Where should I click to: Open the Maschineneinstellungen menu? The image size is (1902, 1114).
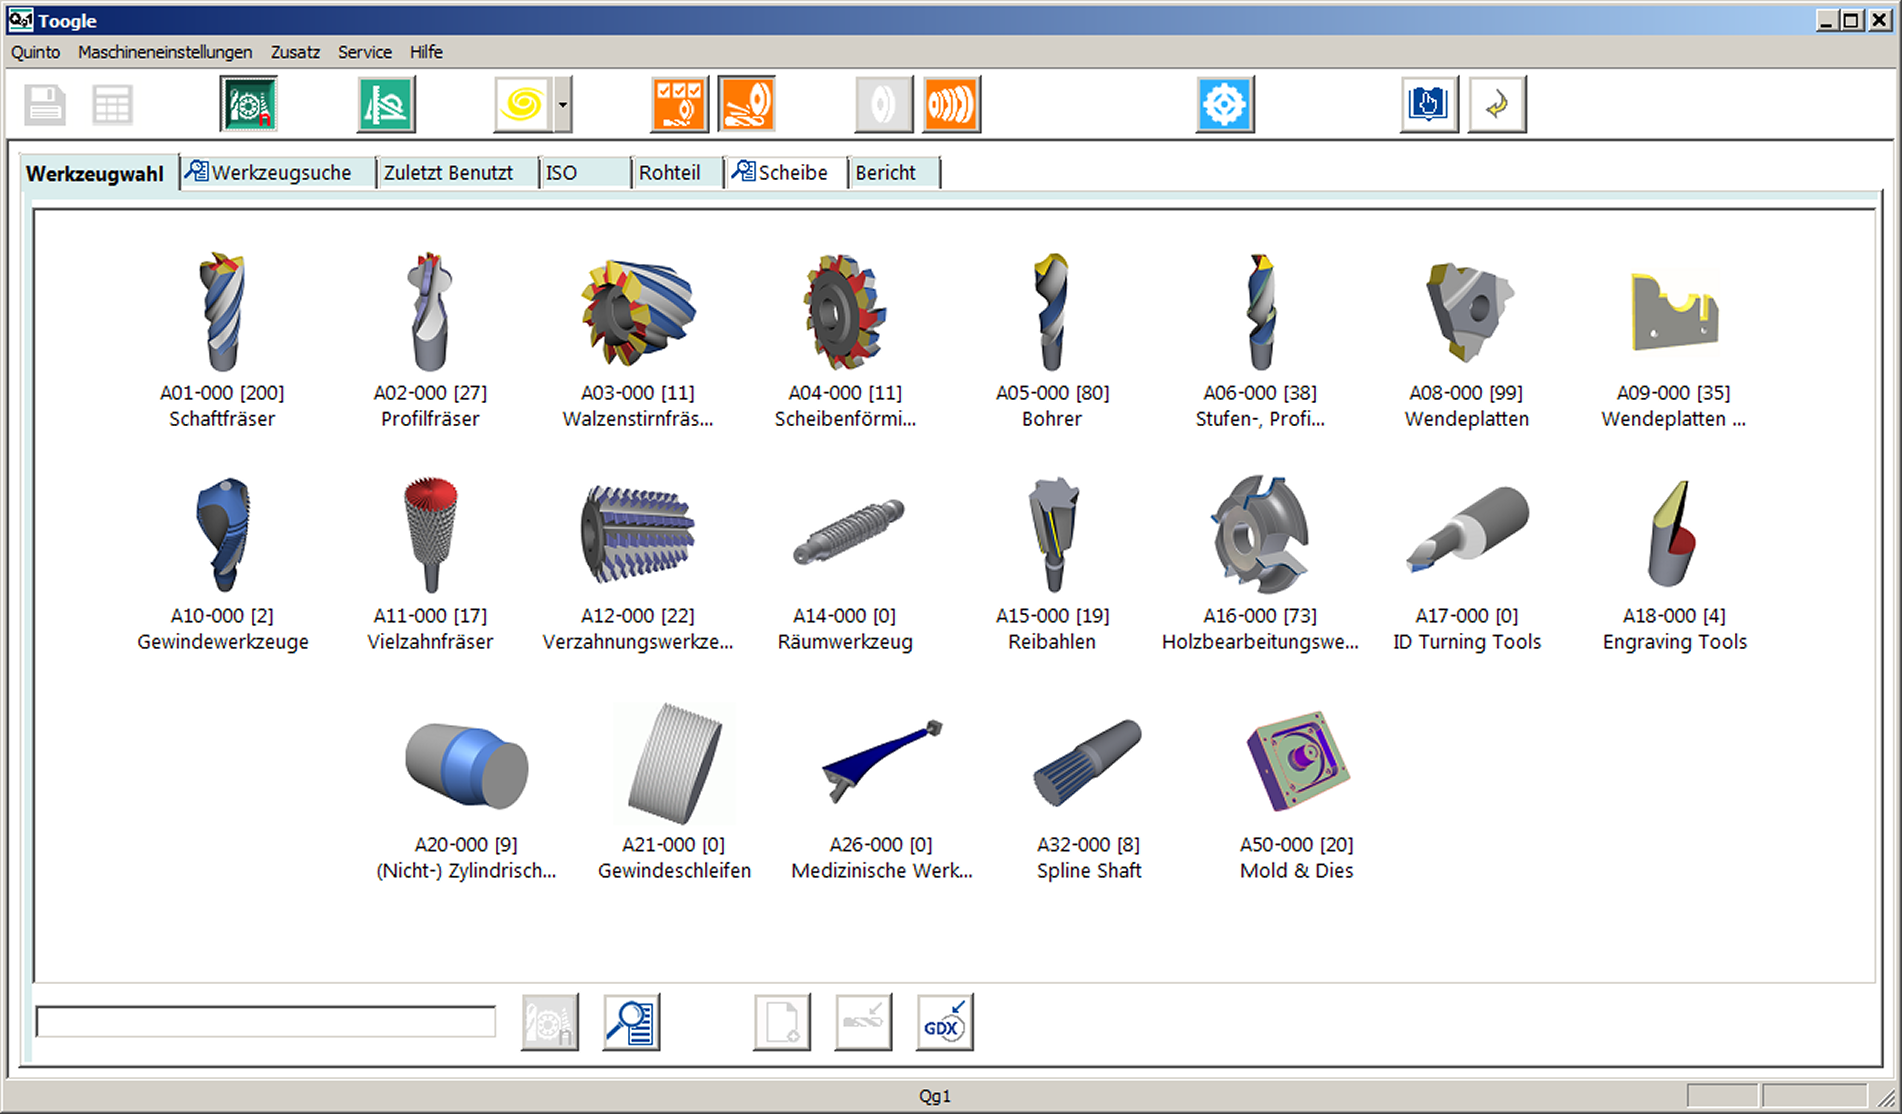click(x=165, y=52)
